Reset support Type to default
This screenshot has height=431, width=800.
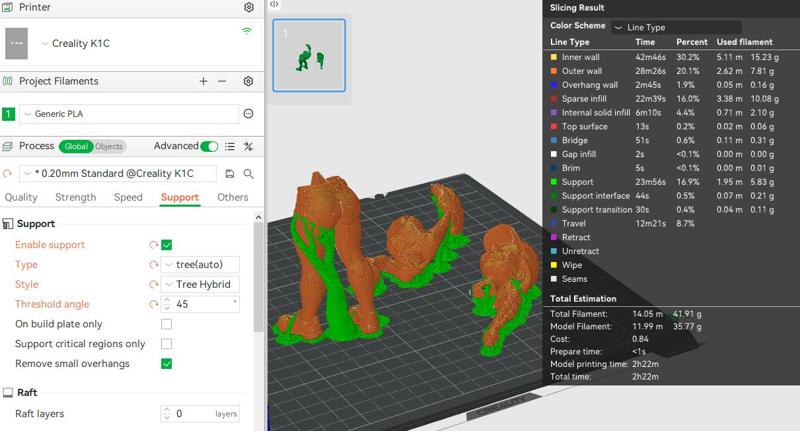pyautogui.click(x=153, y=265)
